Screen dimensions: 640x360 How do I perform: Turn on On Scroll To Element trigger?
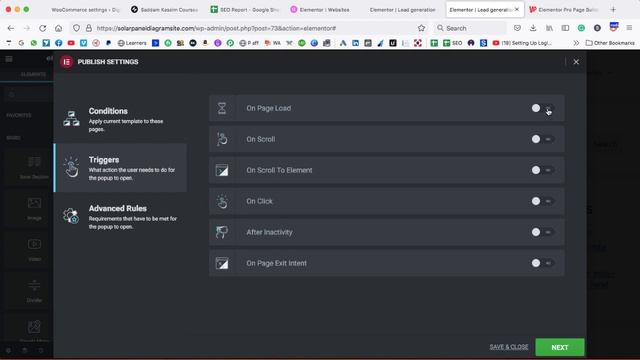coord(542,170)
